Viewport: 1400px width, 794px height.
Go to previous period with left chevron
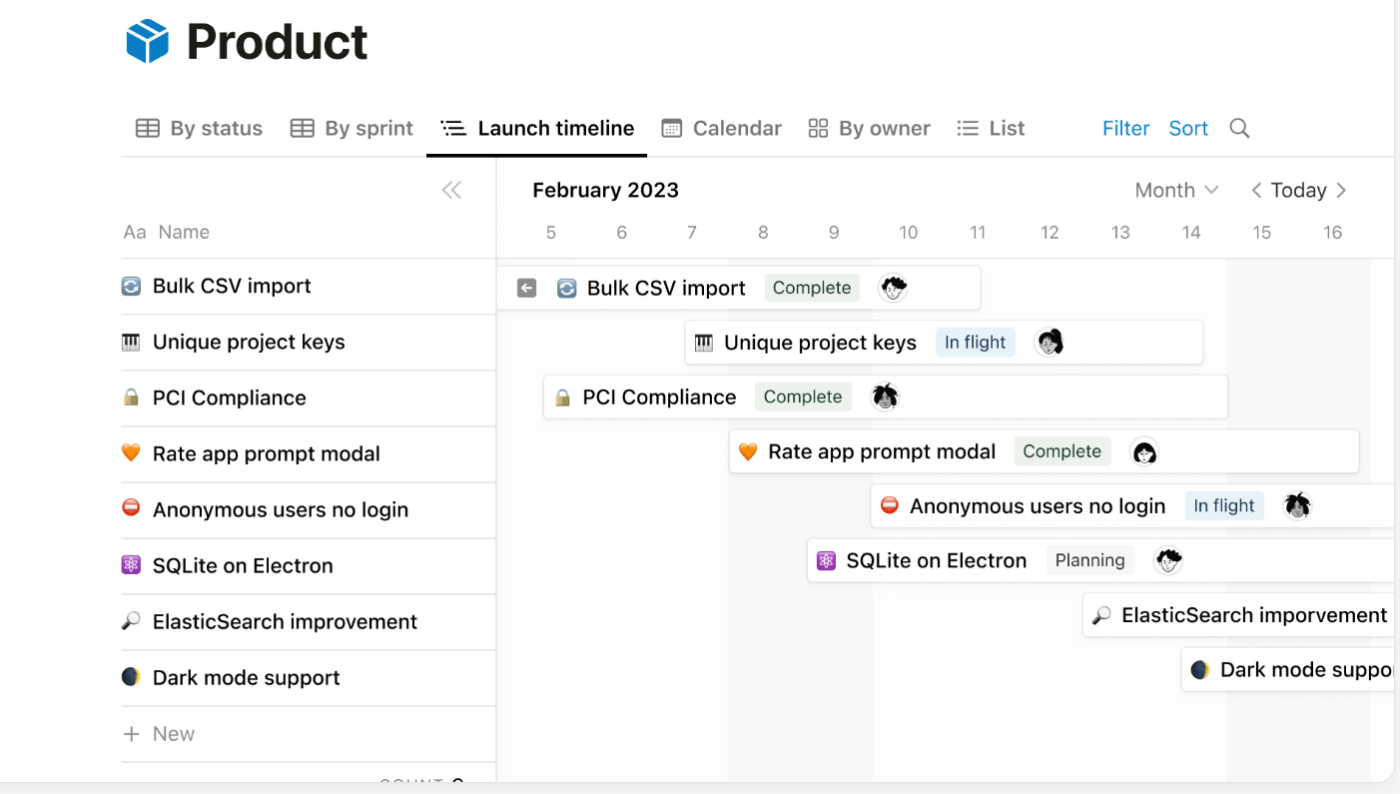(1256, 190)
